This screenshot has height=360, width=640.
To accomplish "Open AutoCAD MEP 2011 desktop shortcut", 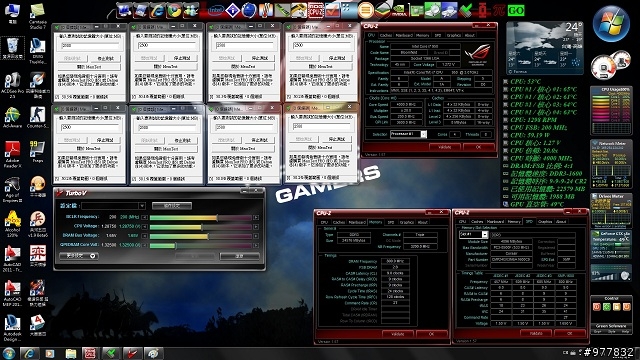I will click(x=13, y=293).
